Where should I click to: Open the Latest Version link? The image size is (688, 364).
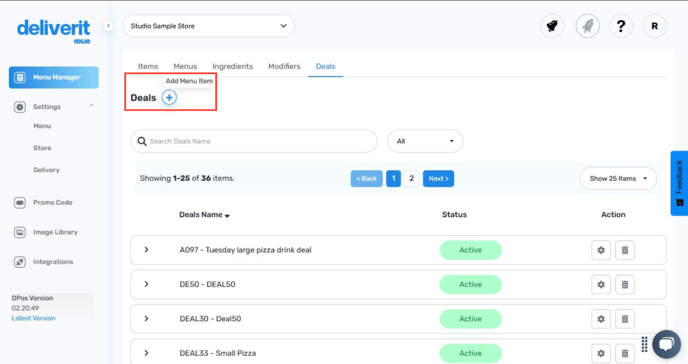pyautogui.click(x=33, y=318)
